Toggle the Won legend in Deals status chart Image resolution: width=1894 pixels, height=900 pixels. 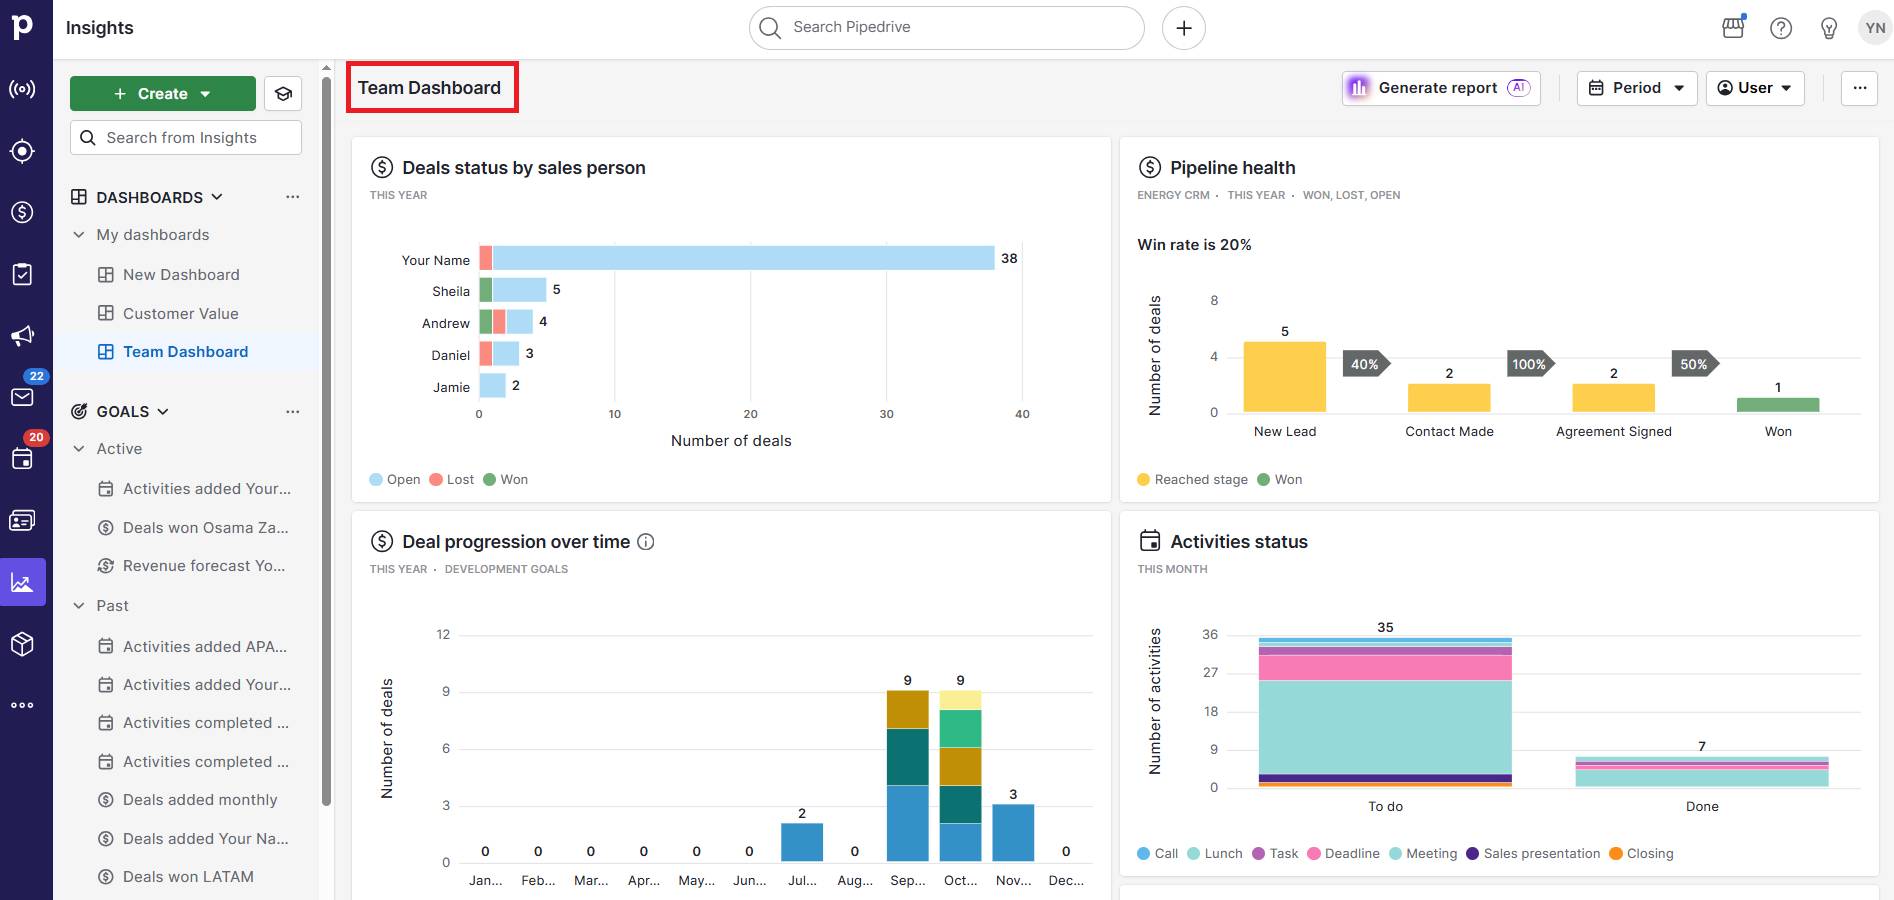pos(506,479)
